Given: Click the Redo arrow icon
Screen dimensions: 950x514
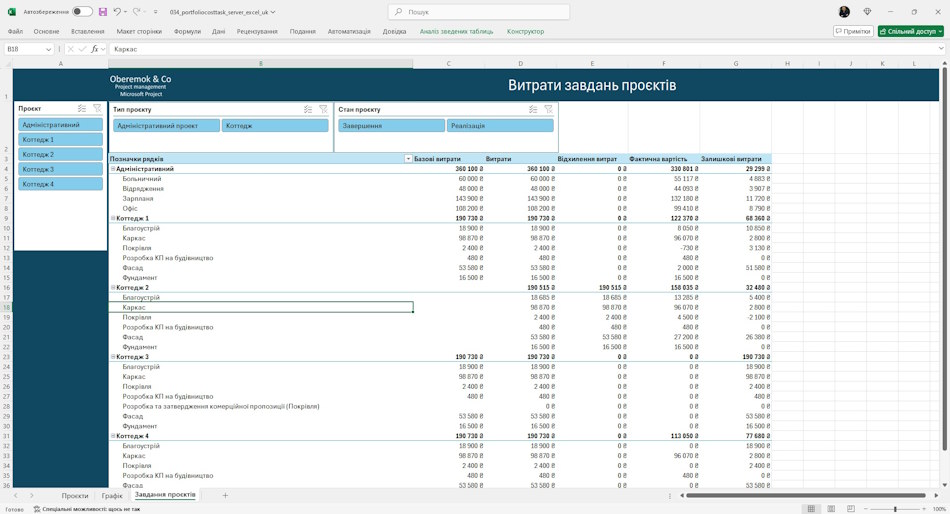Looking at the screenshot, I should [x=136, y=12].
